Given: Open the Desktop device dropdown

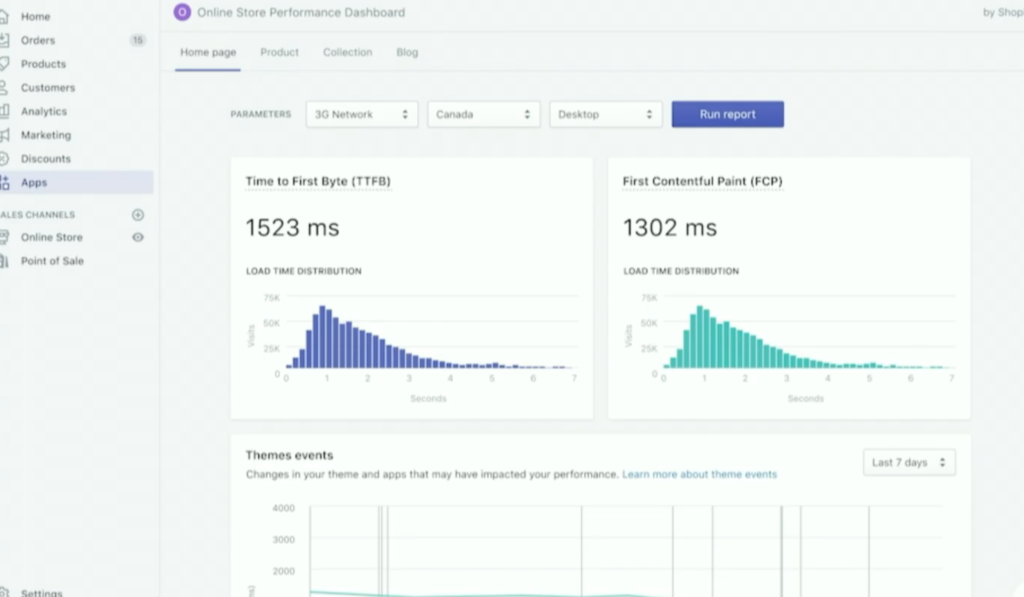Looking at the screenshot, I should pyautogui.click(x=606, y=114).
